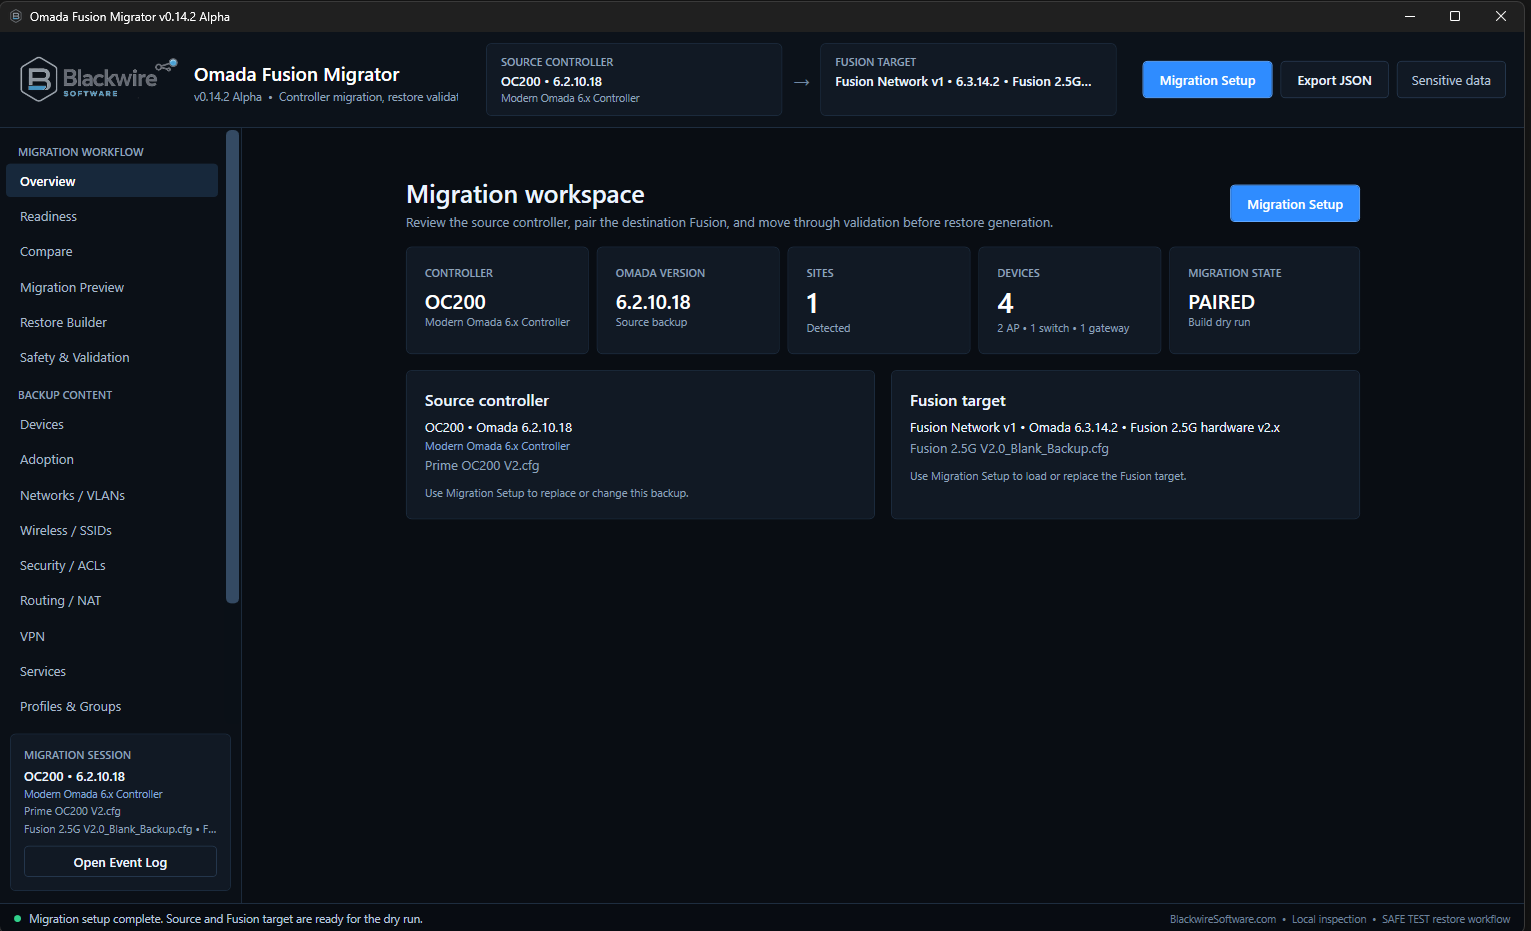Click the Sites detected card
1531x931 pixels.
[879, 300]
